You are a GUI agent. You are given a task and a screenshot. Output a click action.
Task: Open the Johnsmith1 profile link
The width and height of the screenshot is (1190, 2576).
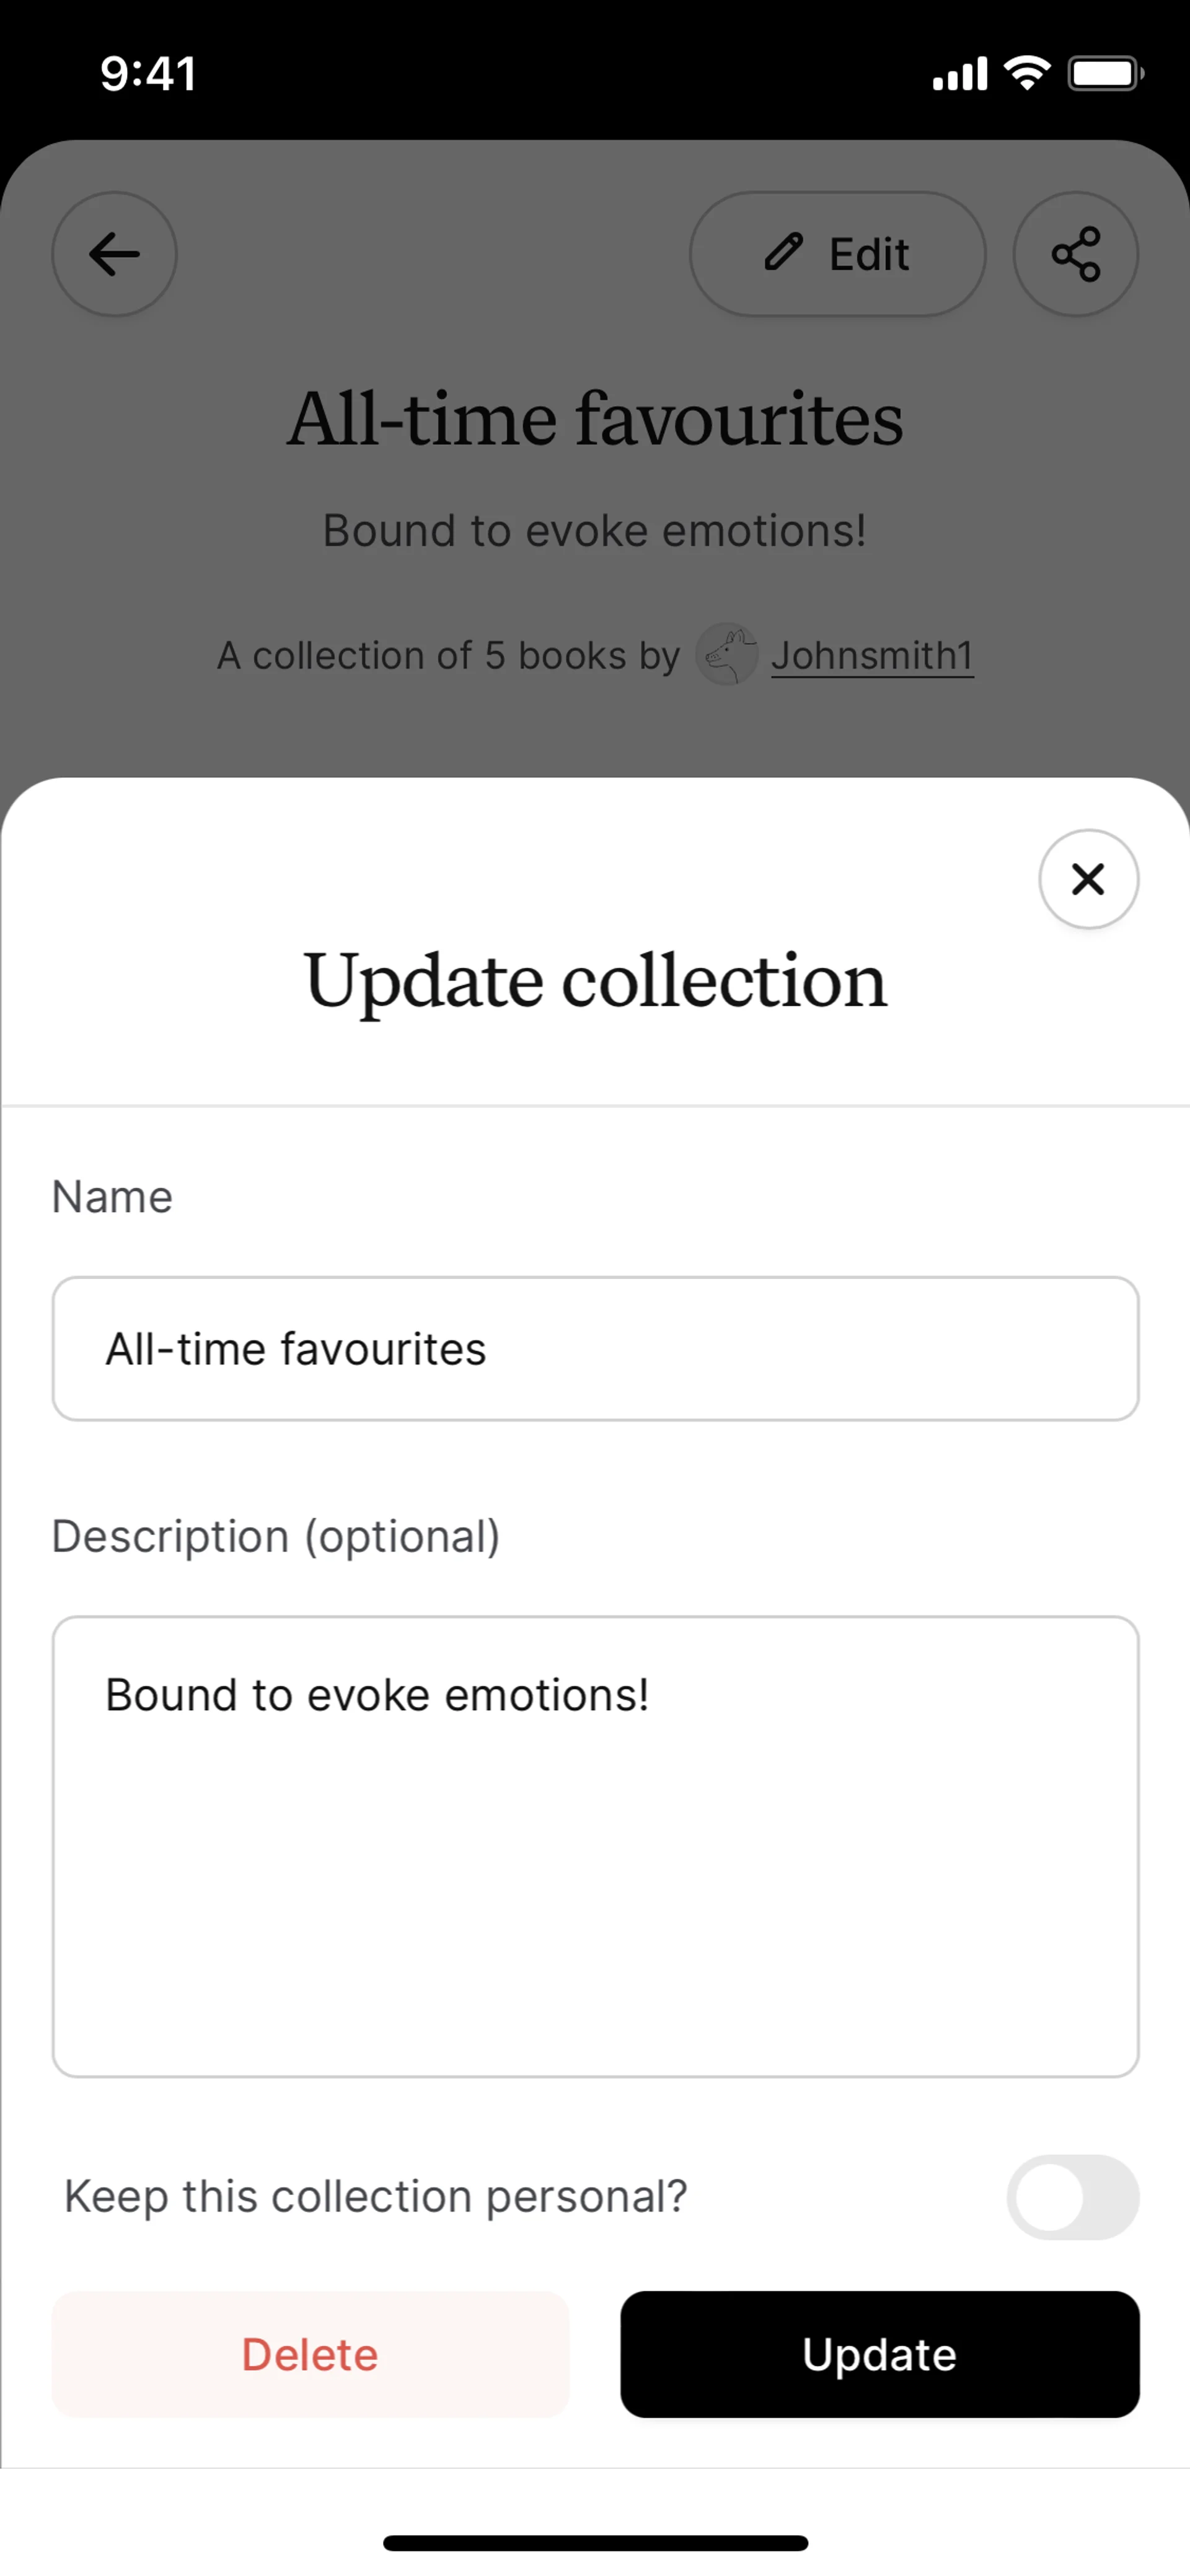tap(872, 656)
